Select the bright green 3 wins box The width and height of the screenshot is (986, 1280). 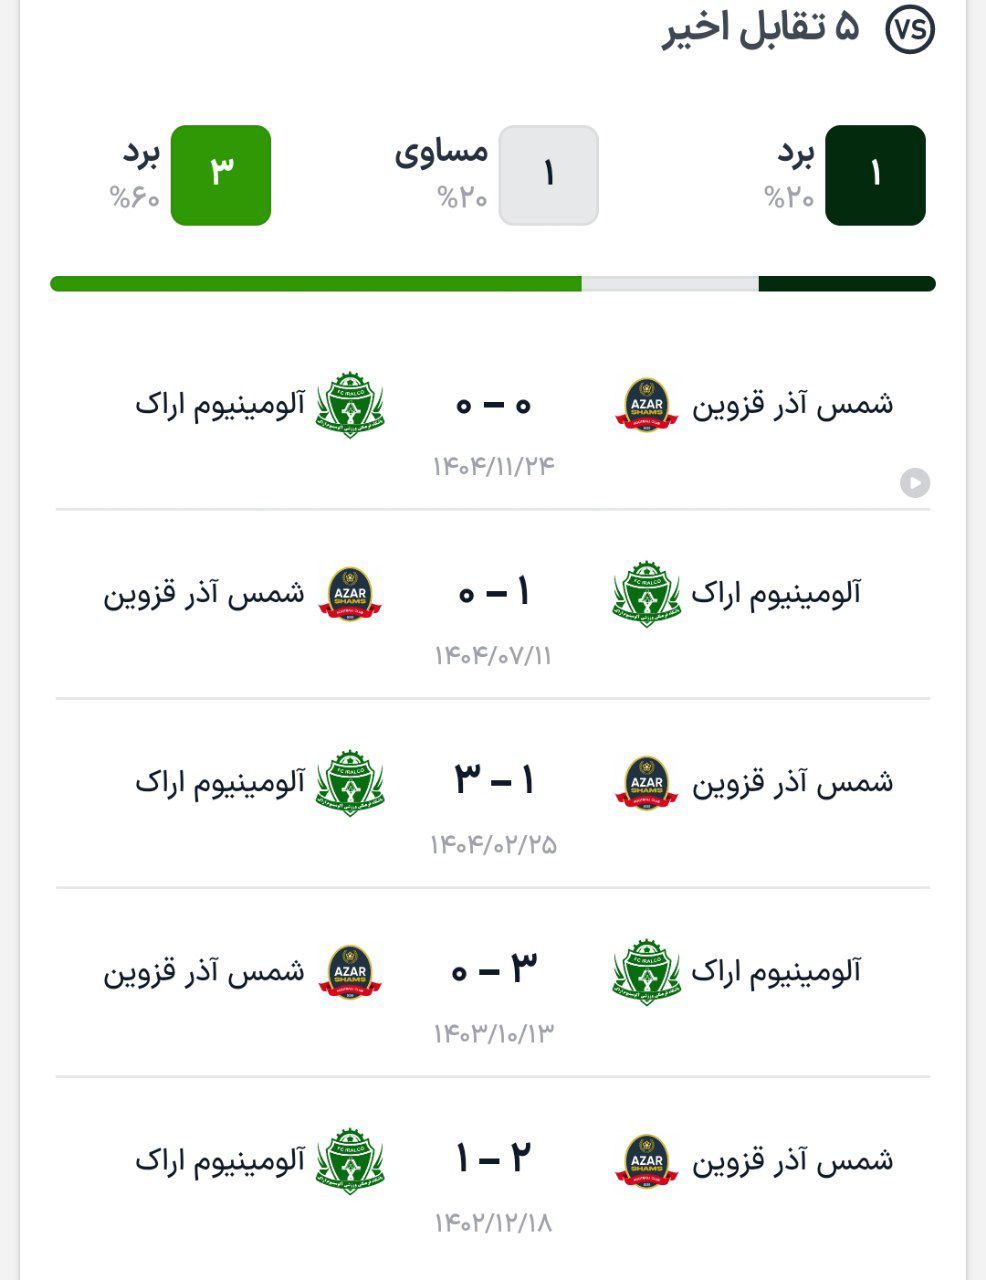coord(221,175)
